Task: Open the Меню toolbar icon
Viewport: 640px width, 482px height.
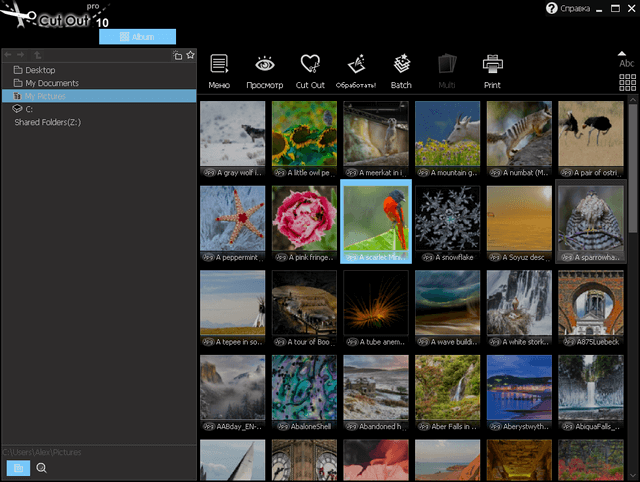Action: click(219, 69)
